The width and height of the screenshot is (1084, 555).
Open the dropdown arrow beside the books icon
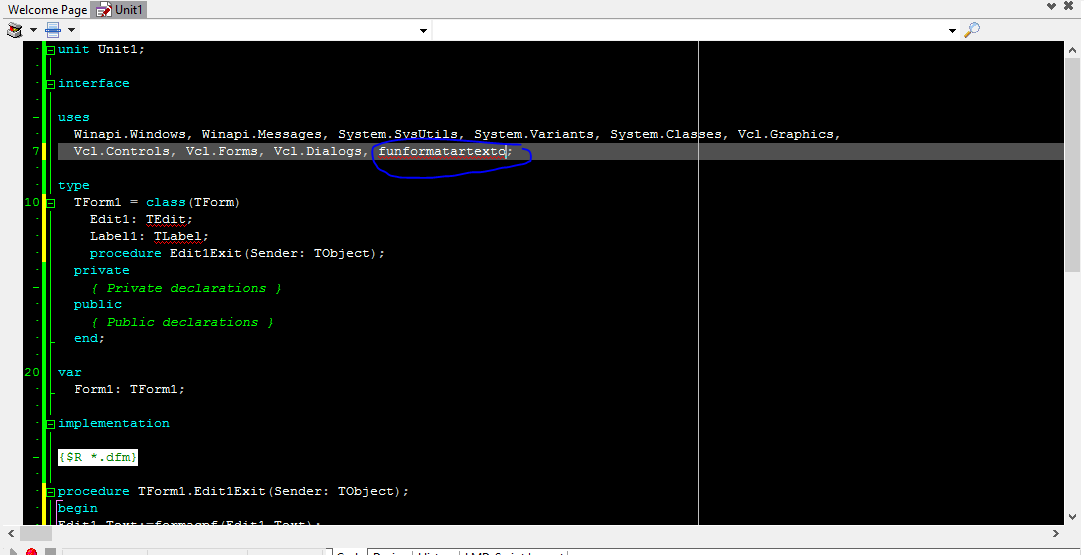point(32,30)
